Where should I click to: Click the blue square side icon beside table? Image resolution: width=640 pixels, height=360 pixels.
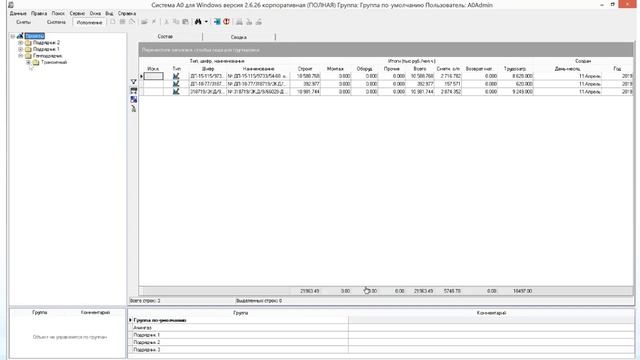tap(133, 100)
